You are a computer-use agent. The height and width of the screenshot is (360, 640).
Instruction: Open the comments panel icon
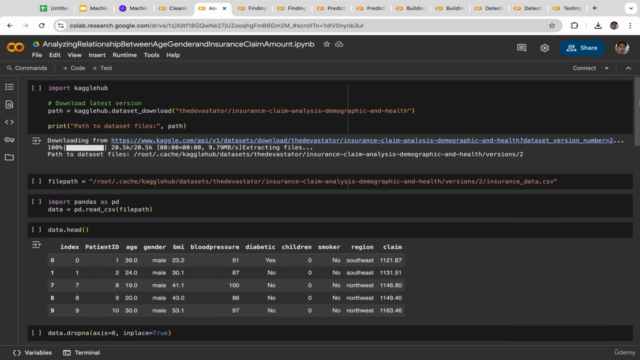click(521, 48)
